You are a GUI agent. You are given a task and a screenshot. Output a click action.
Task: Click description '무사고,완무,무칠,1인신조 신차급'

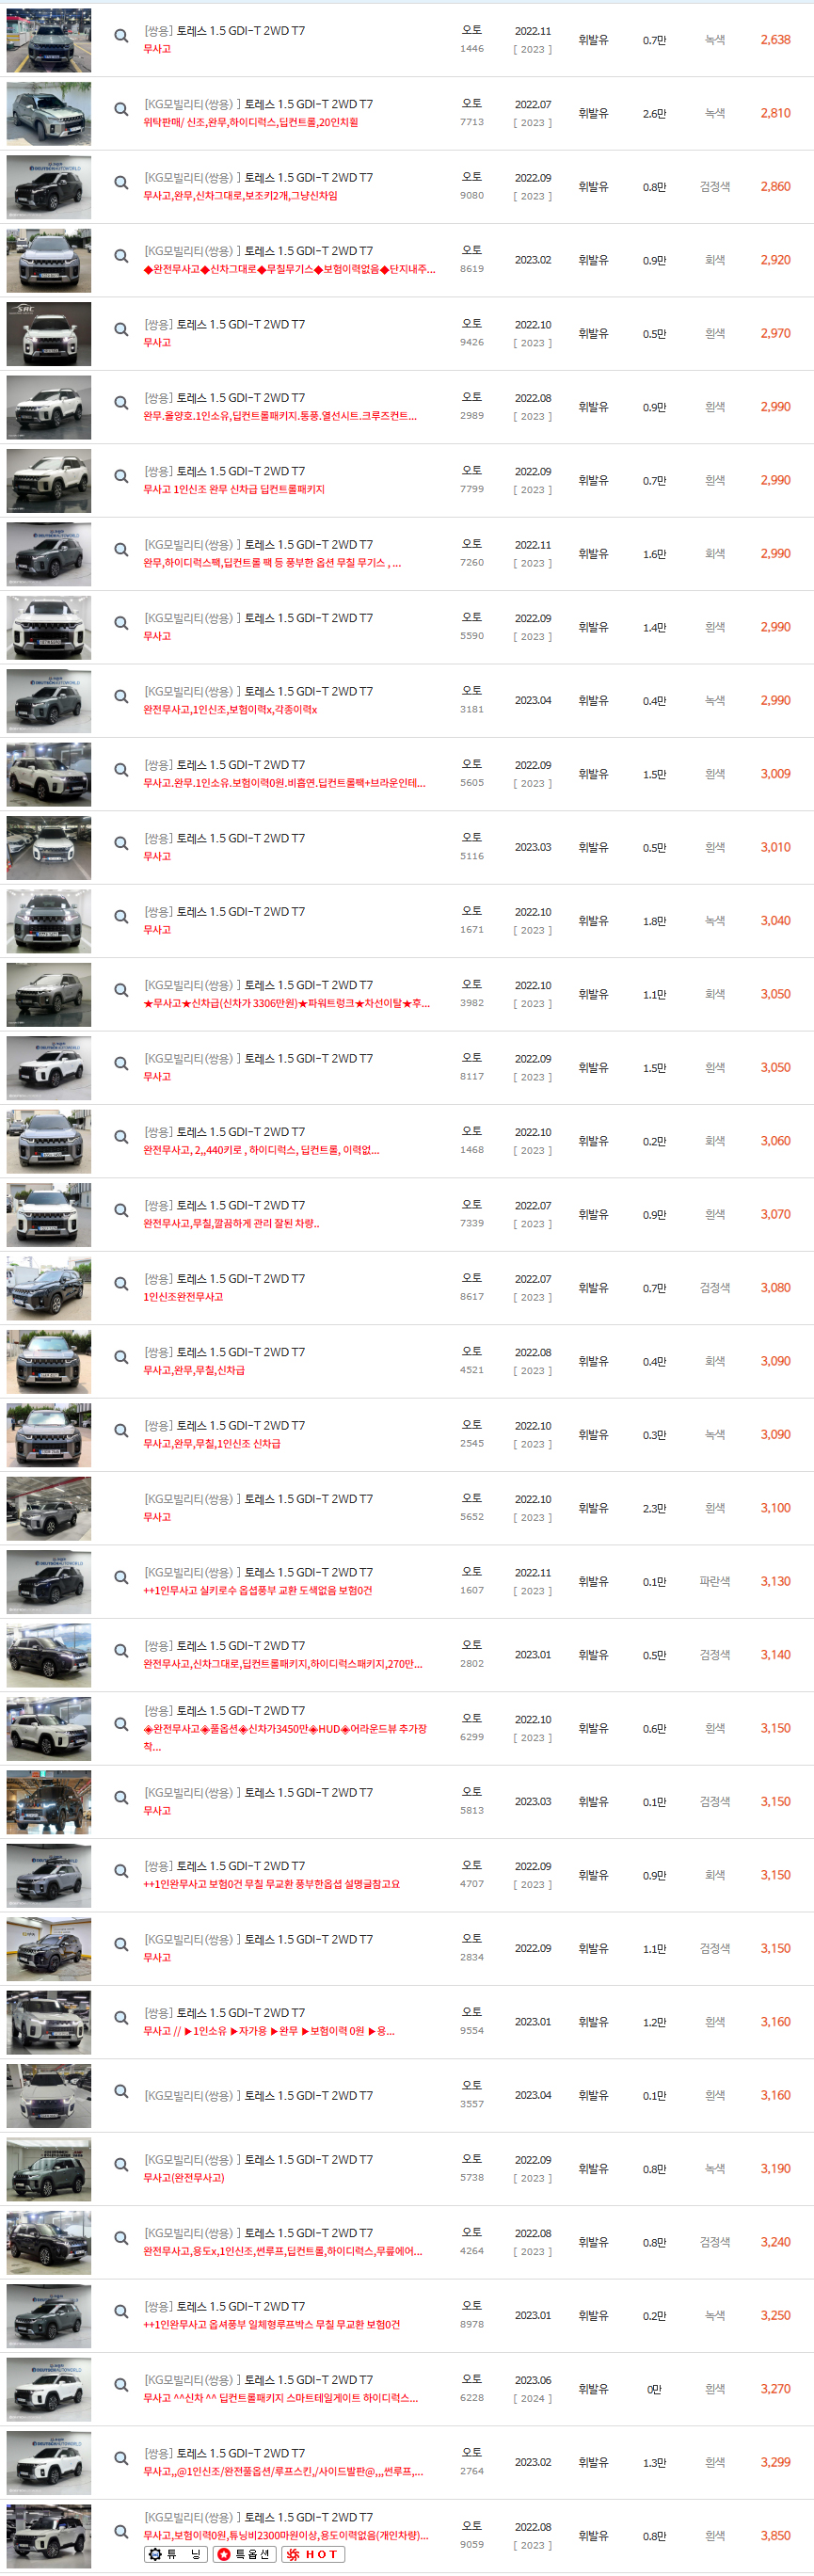(212, 1444)
